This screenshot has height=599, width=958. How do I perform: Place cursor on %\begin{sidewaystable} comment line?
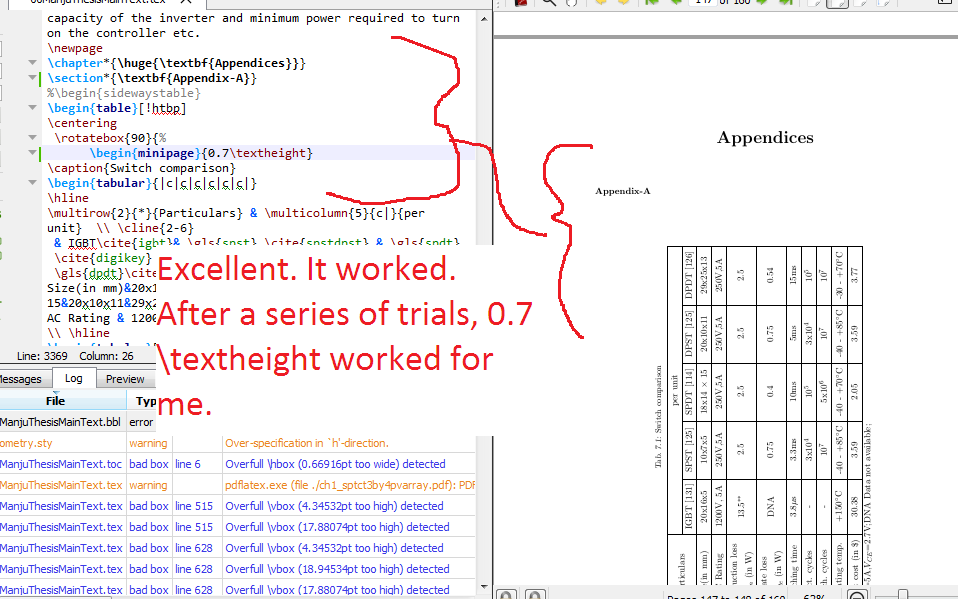coord(123,93)
